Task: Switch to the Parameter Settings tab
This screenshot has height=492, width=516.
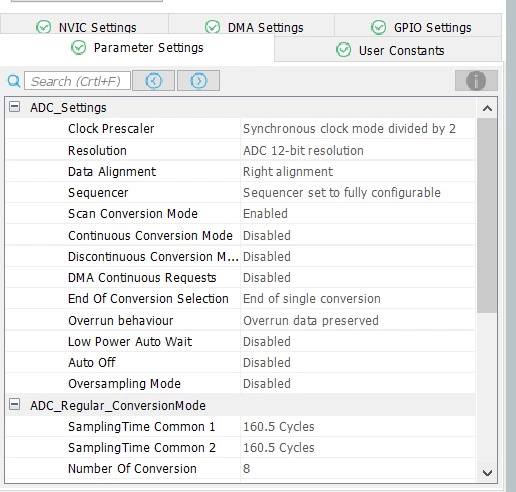Action: [x=137, y=48]
